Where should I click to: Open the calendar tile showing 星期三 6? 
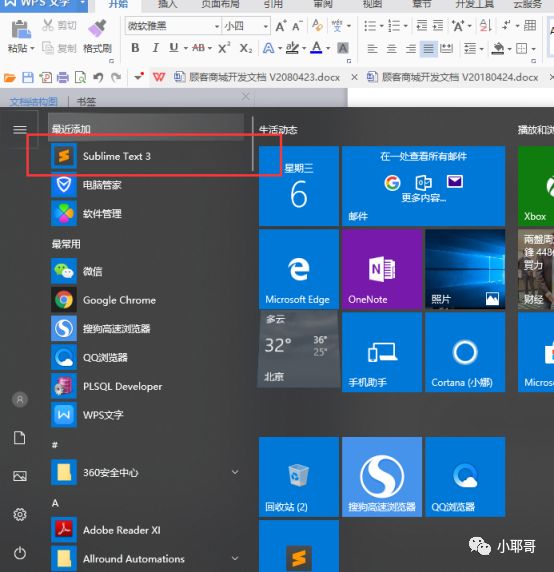click(x=299, y=186)
